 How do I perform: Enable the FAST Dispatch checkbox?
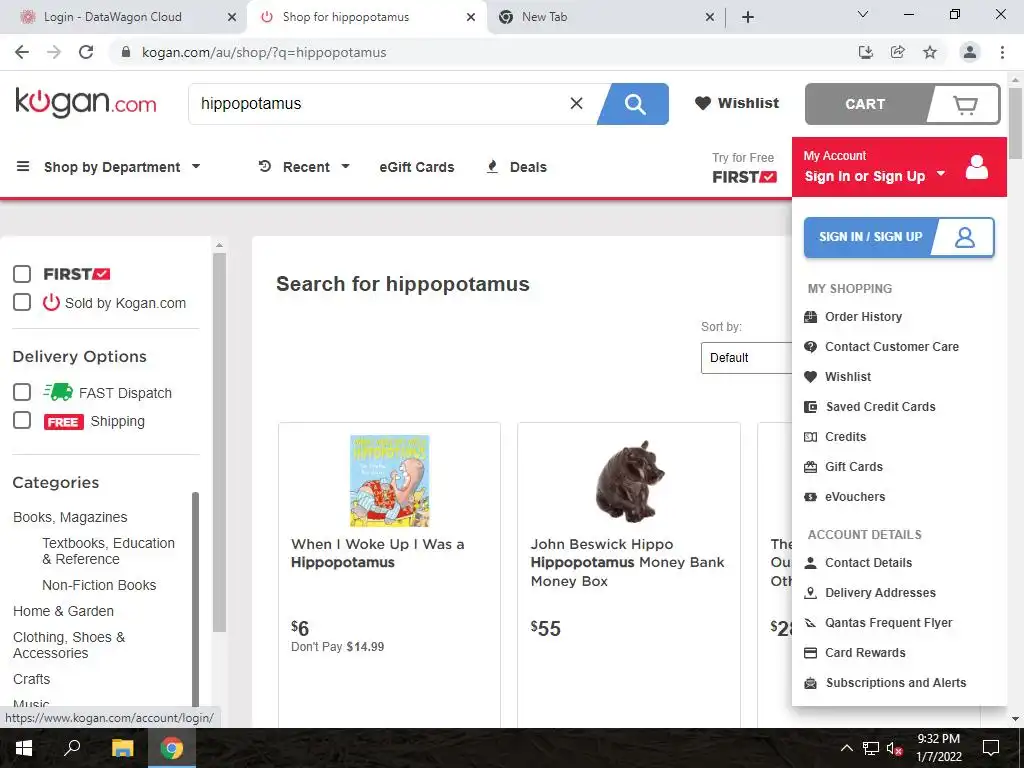[x=22, y=392]
